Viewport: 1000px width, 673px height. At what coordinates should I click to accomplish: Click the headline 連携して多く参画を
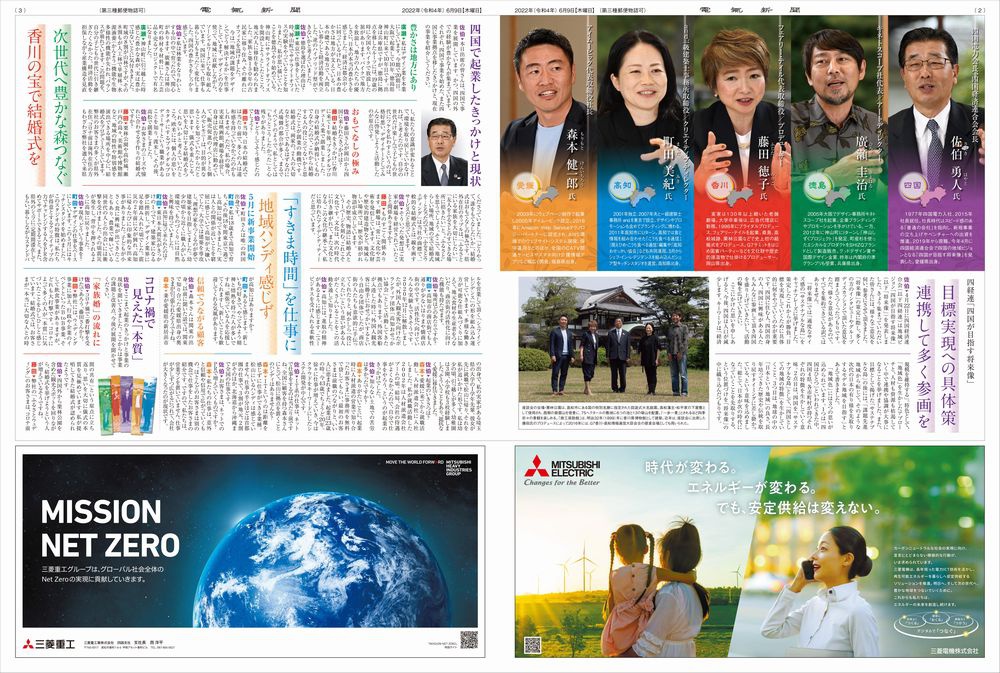[x=924, y=355]
